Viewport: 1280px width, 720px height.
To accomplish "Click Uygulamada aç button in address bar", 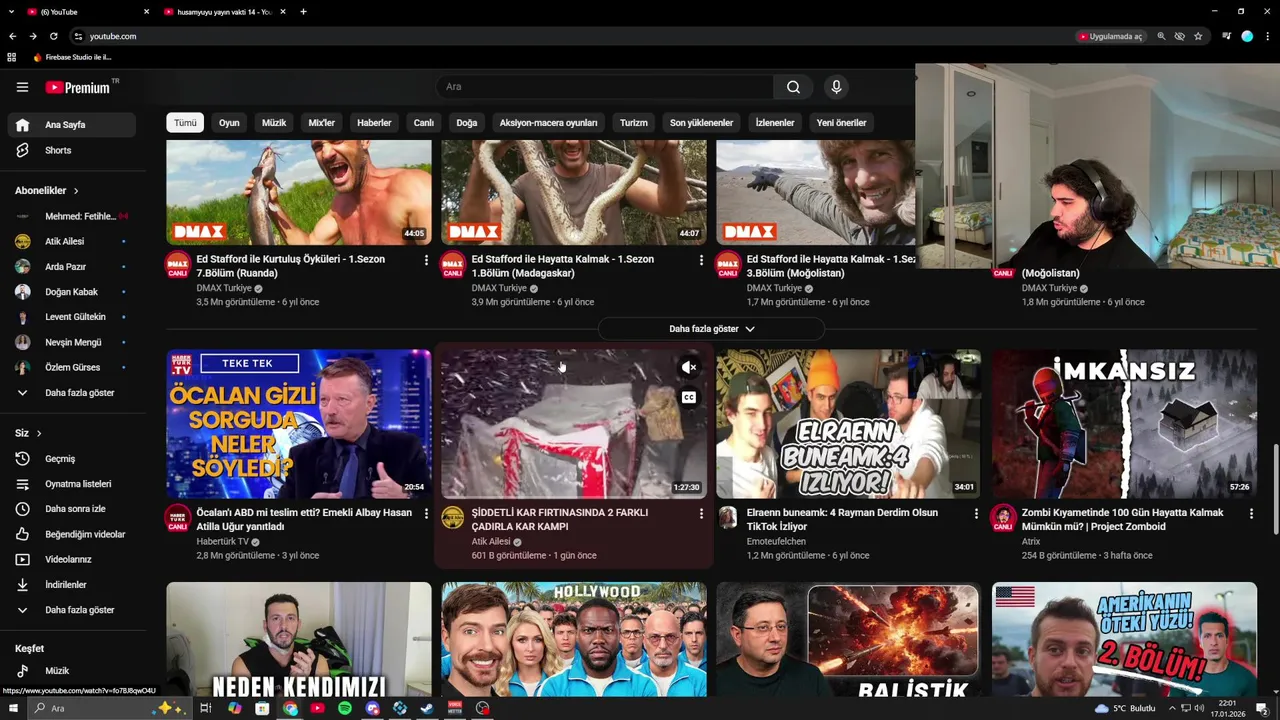I will pos(1110,36).
